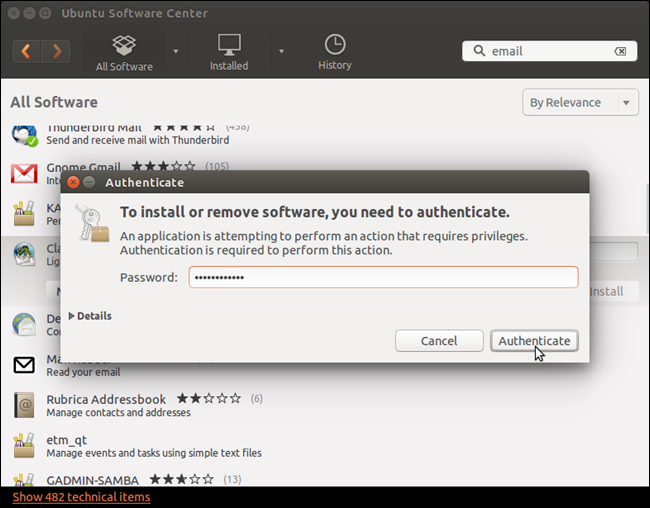Expand the All Software dropdown arrow

click(176, 51)
